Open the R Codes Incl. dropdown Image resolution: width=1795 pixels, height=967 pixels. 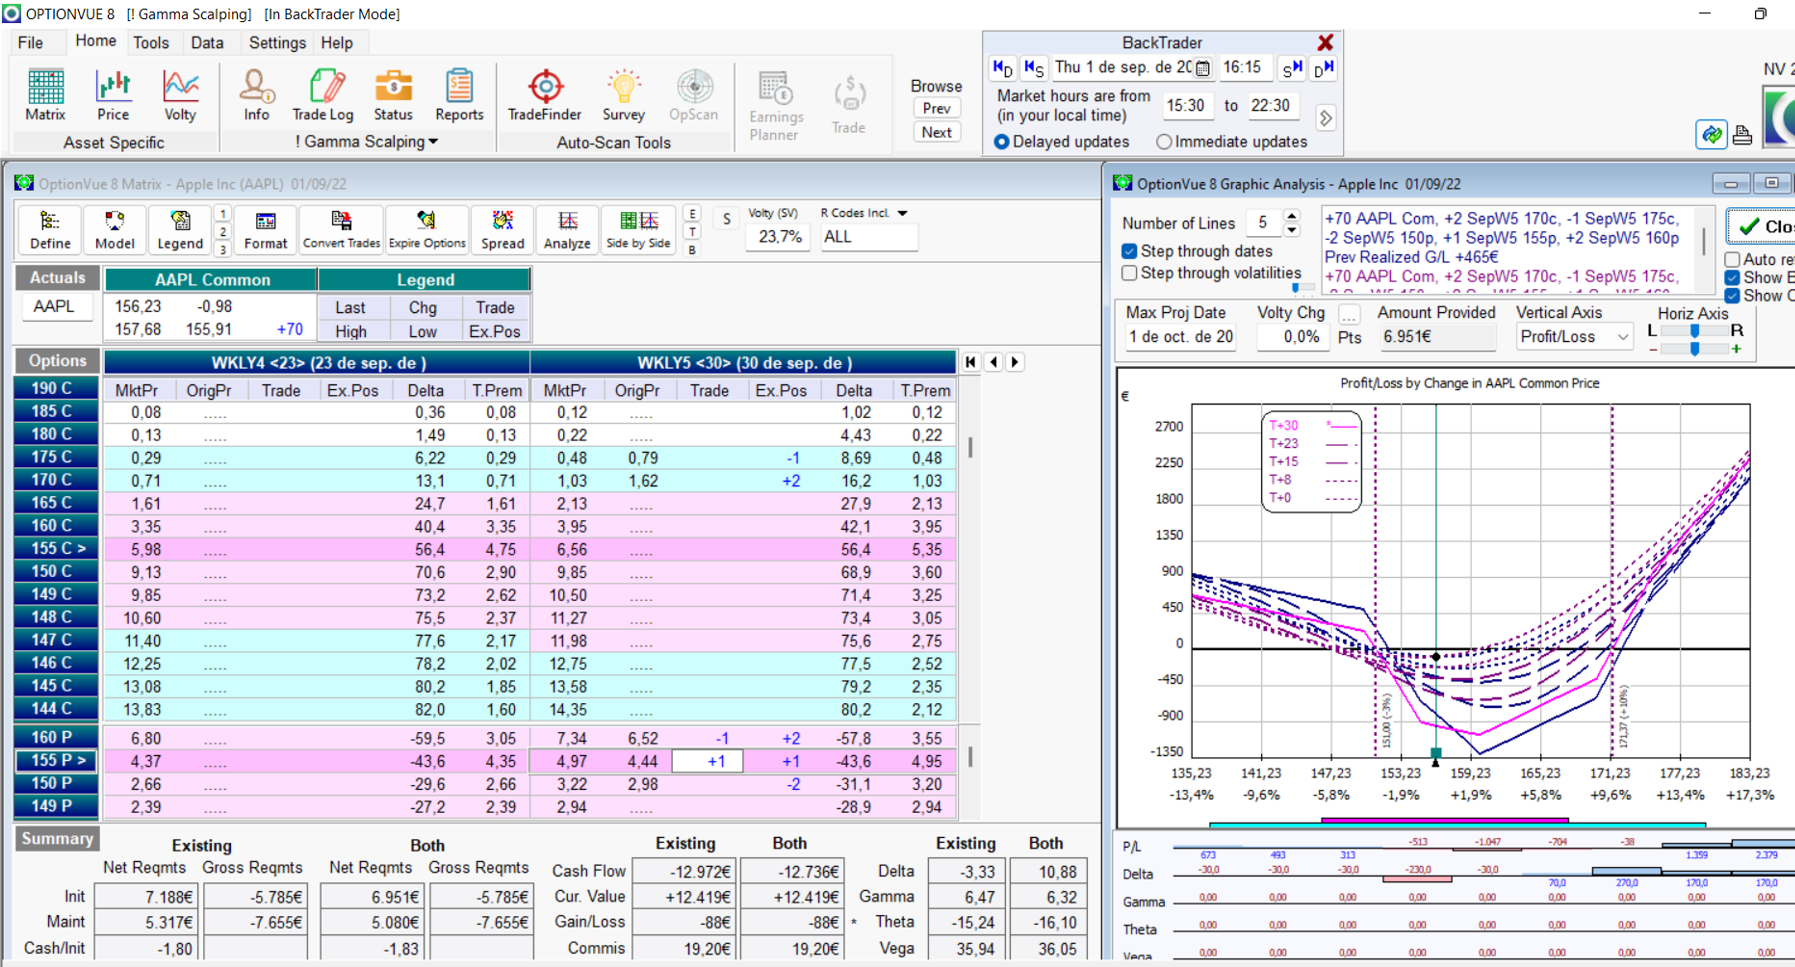902,213
